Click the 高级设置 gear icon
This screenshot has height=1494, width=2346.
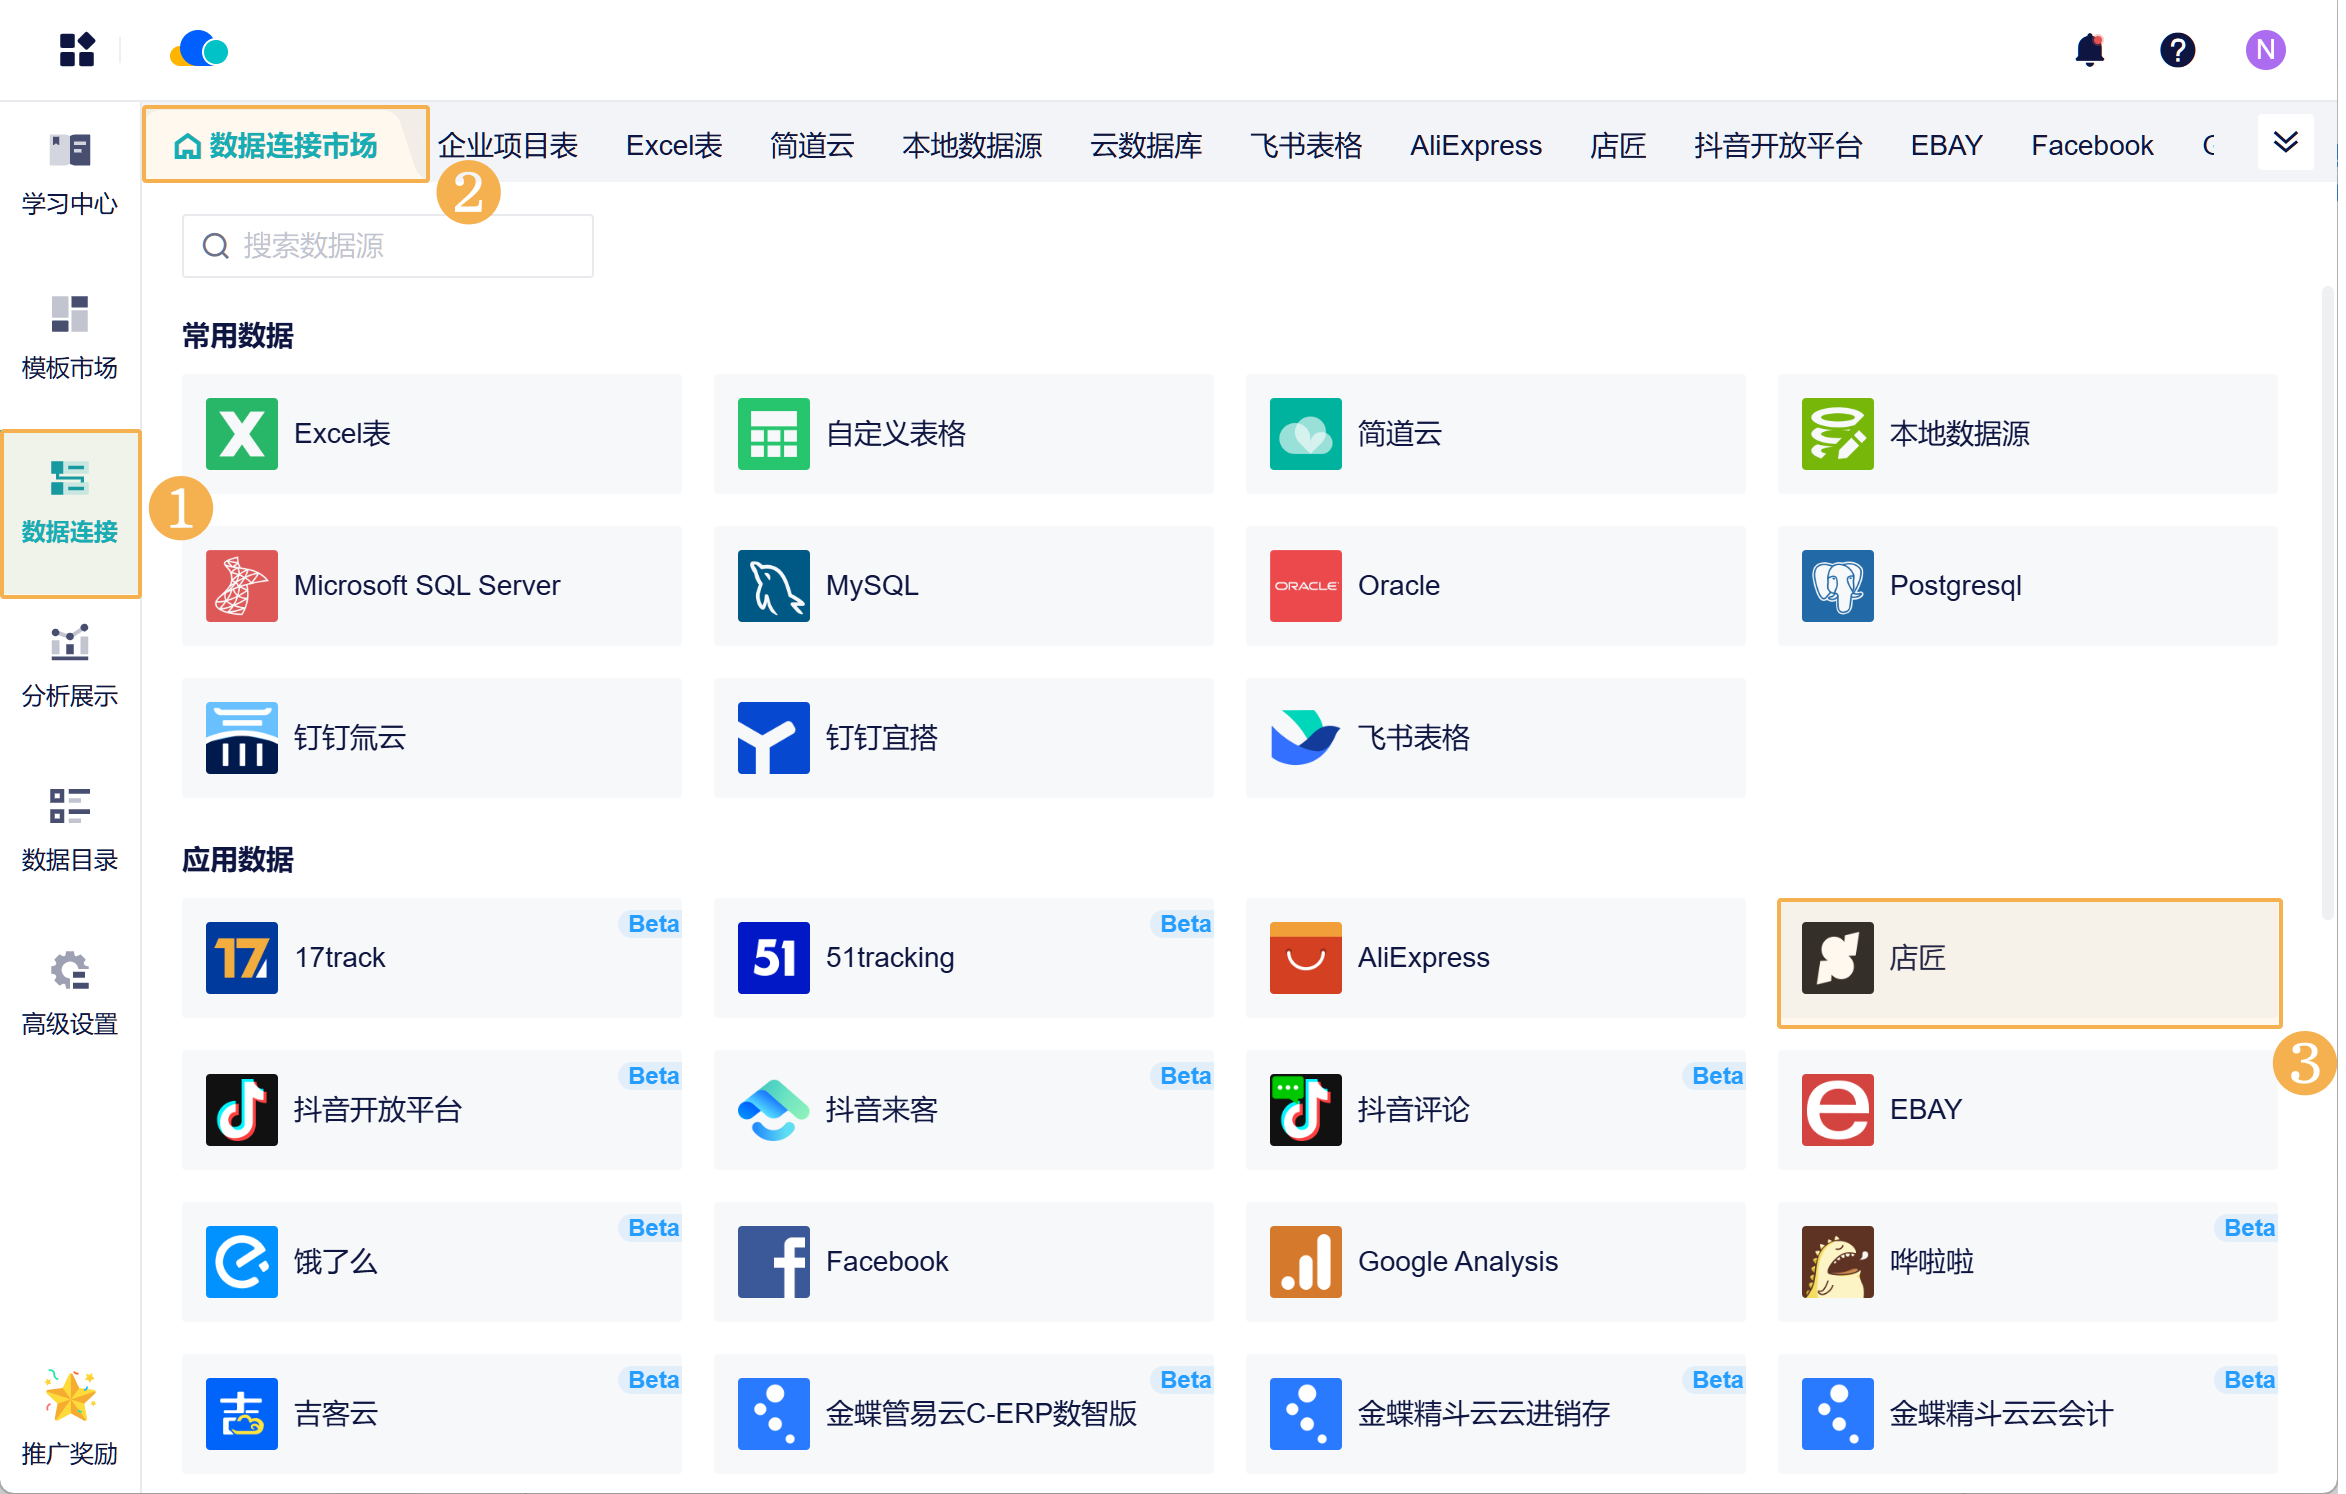[x=70, y=970]
